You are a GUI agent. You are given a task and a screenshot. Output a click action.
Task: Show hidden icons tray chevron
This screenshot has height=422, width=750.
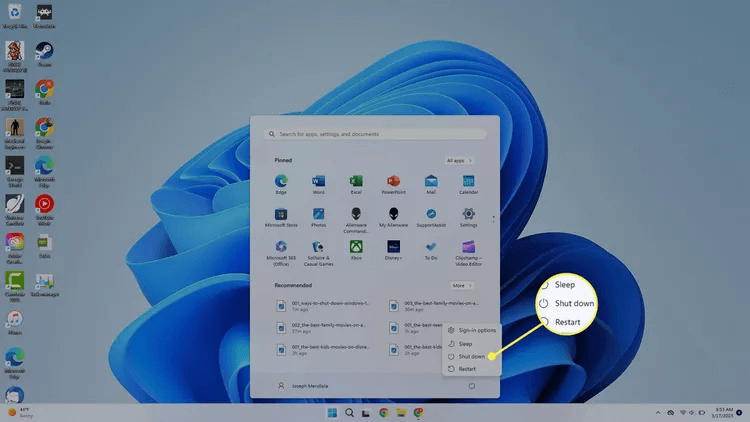click(658, 412)
